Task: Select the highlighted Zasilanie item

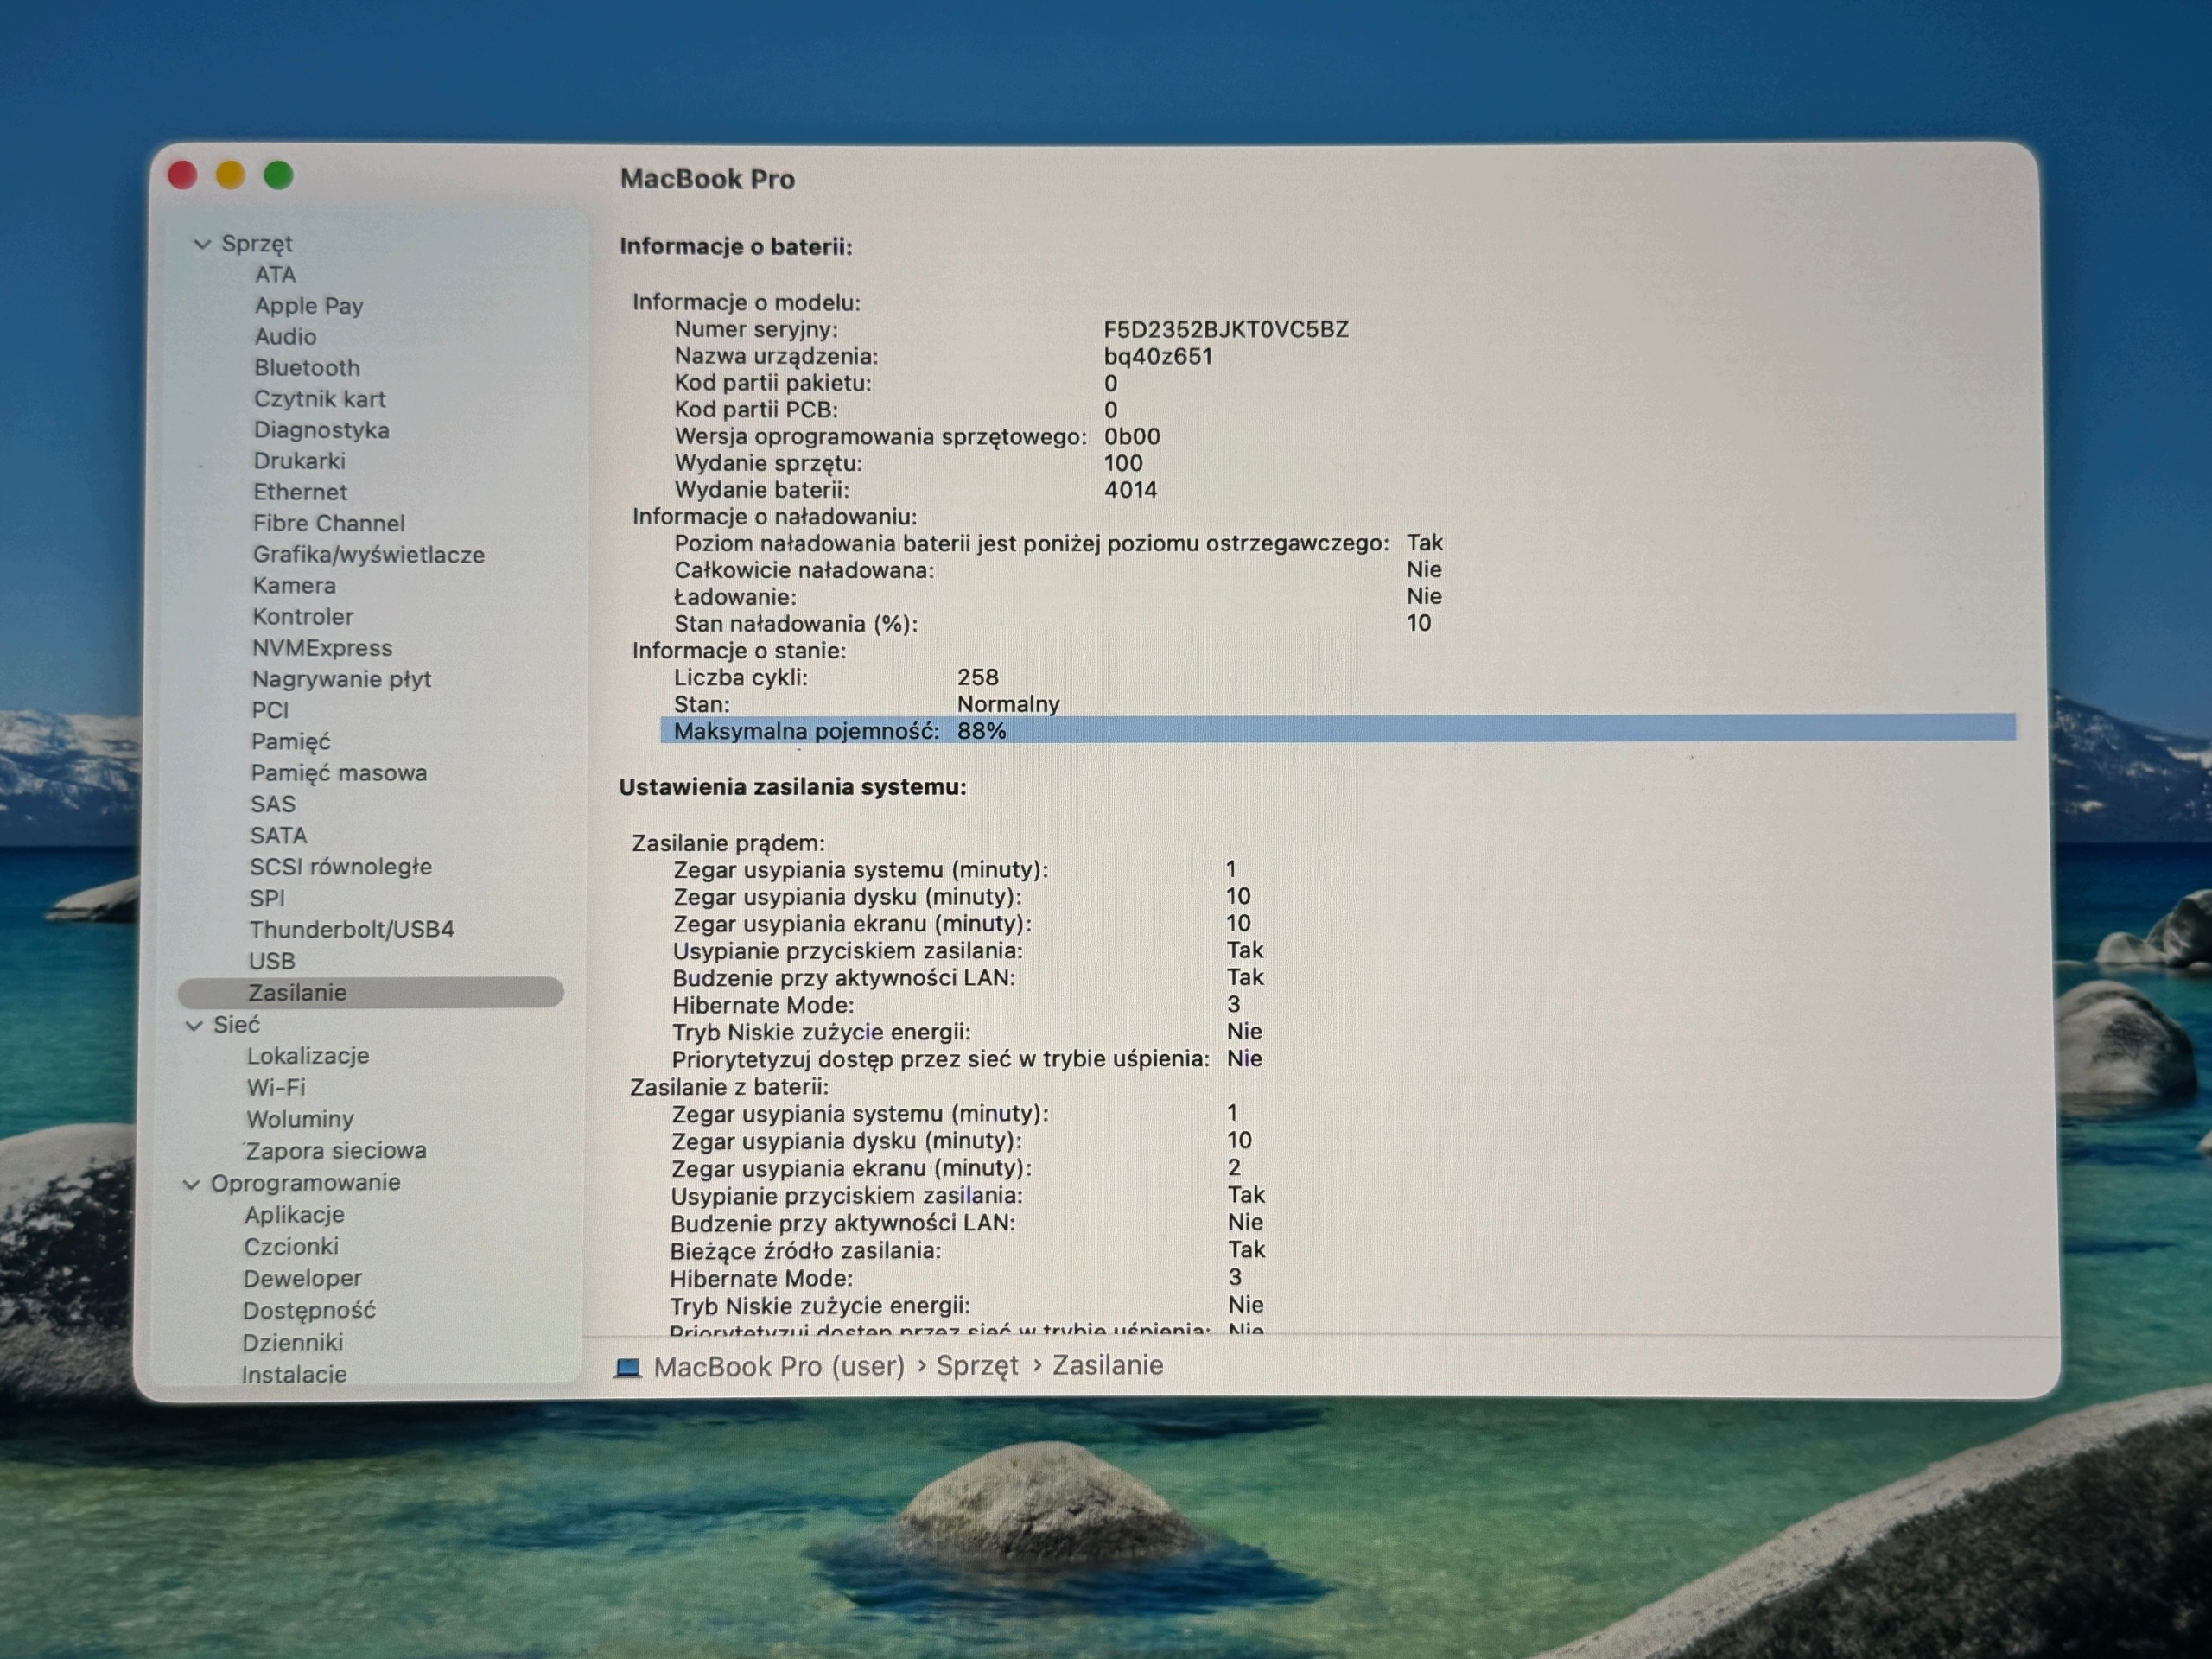Action: (371, 992)
